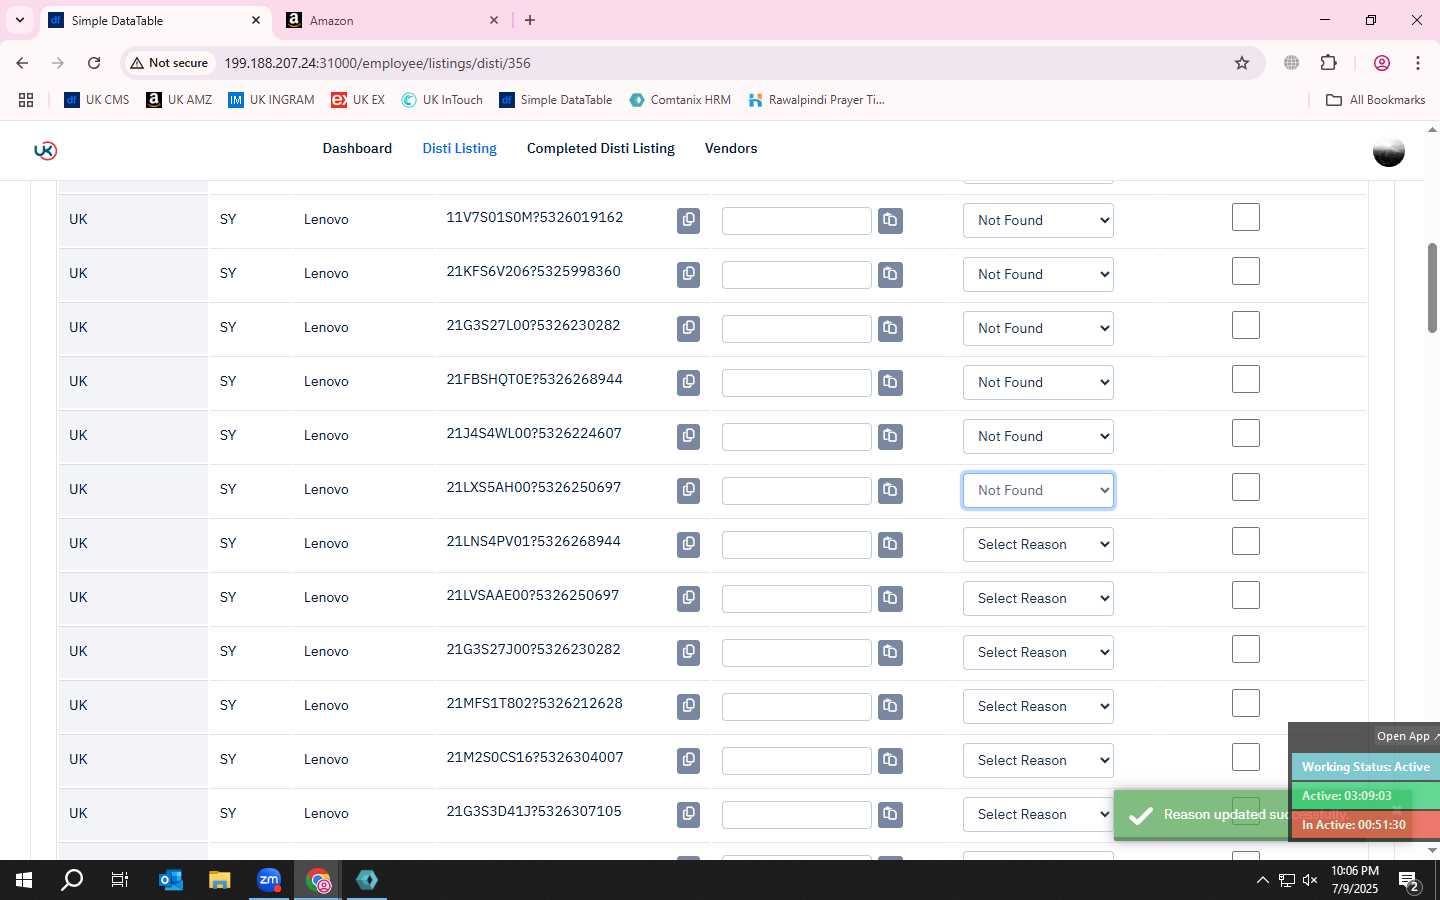Screen dimensions: 1440x900
Task: Open reason dropdown for 21MFS1T802?5326212628
Action: pos(1038,706)
